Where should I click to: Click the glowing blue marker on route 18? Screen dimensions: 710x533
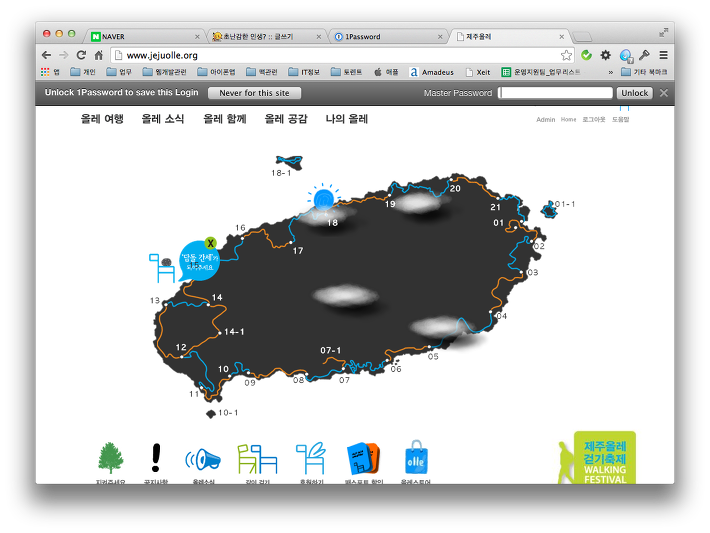coord(324,199)
